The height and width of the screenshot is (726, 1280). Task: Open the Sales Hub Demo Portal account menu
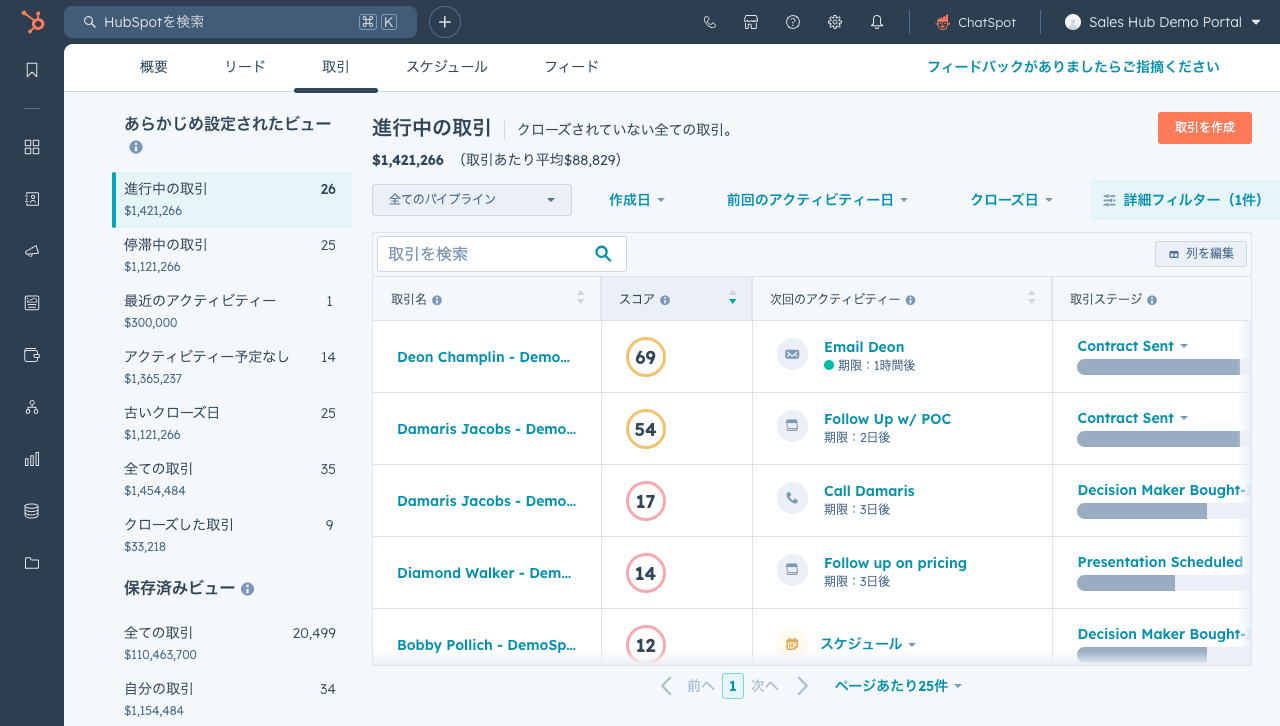tap(1163, 22)
